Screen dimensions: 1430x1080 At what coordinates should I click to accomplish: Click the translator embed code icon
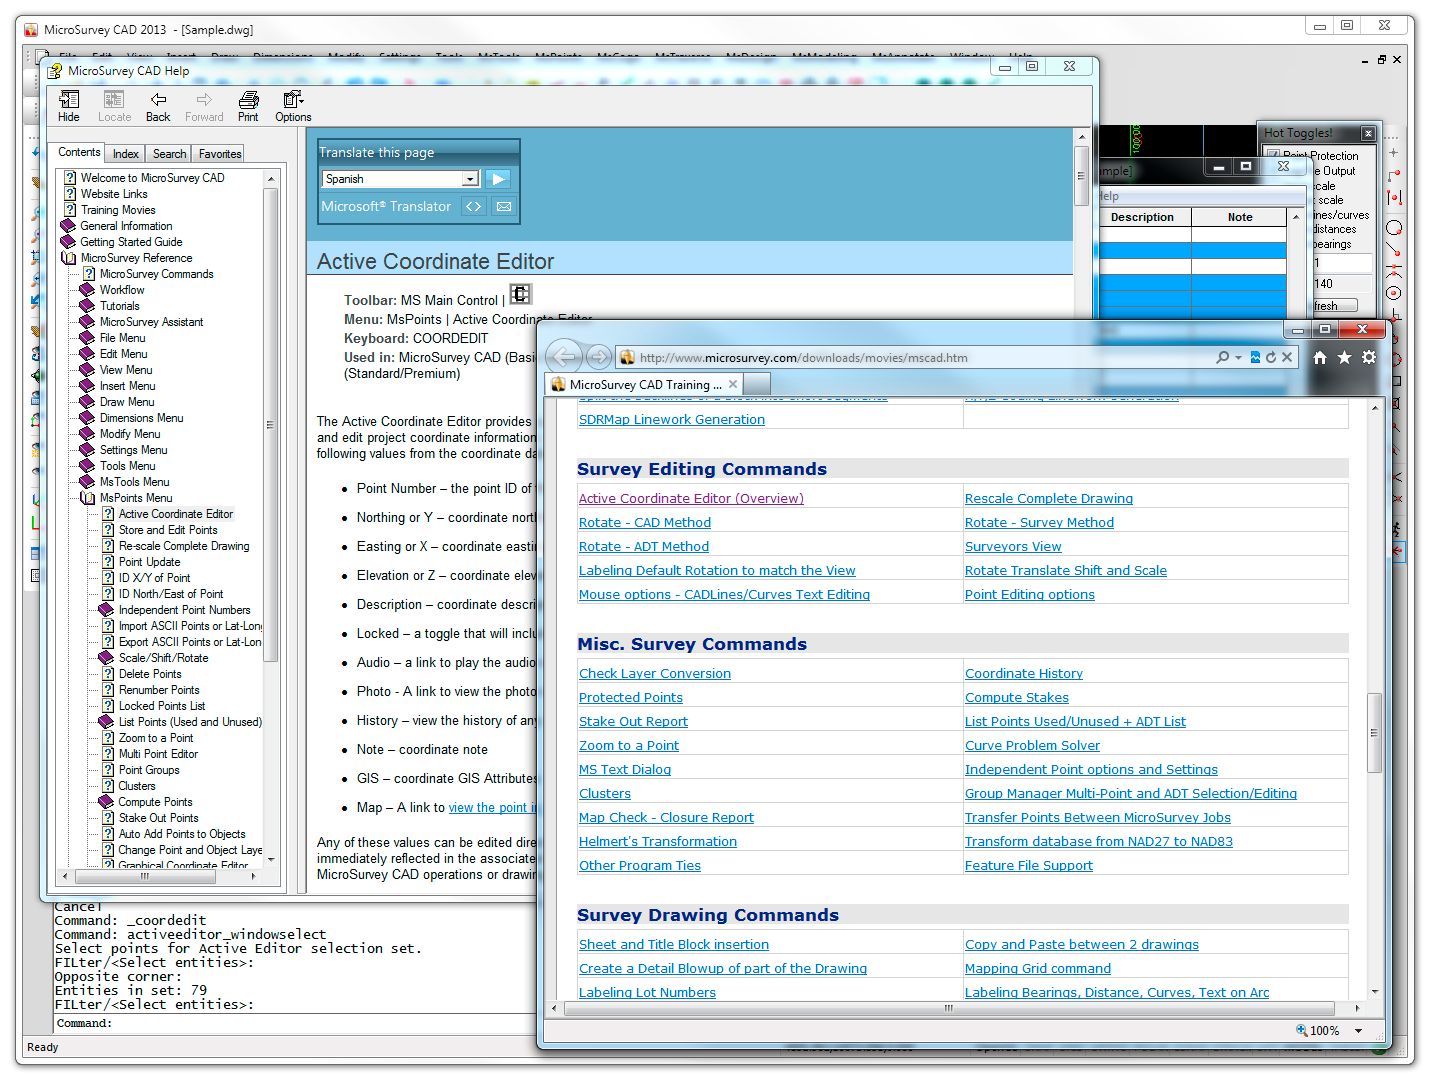[x=474, y=207]
